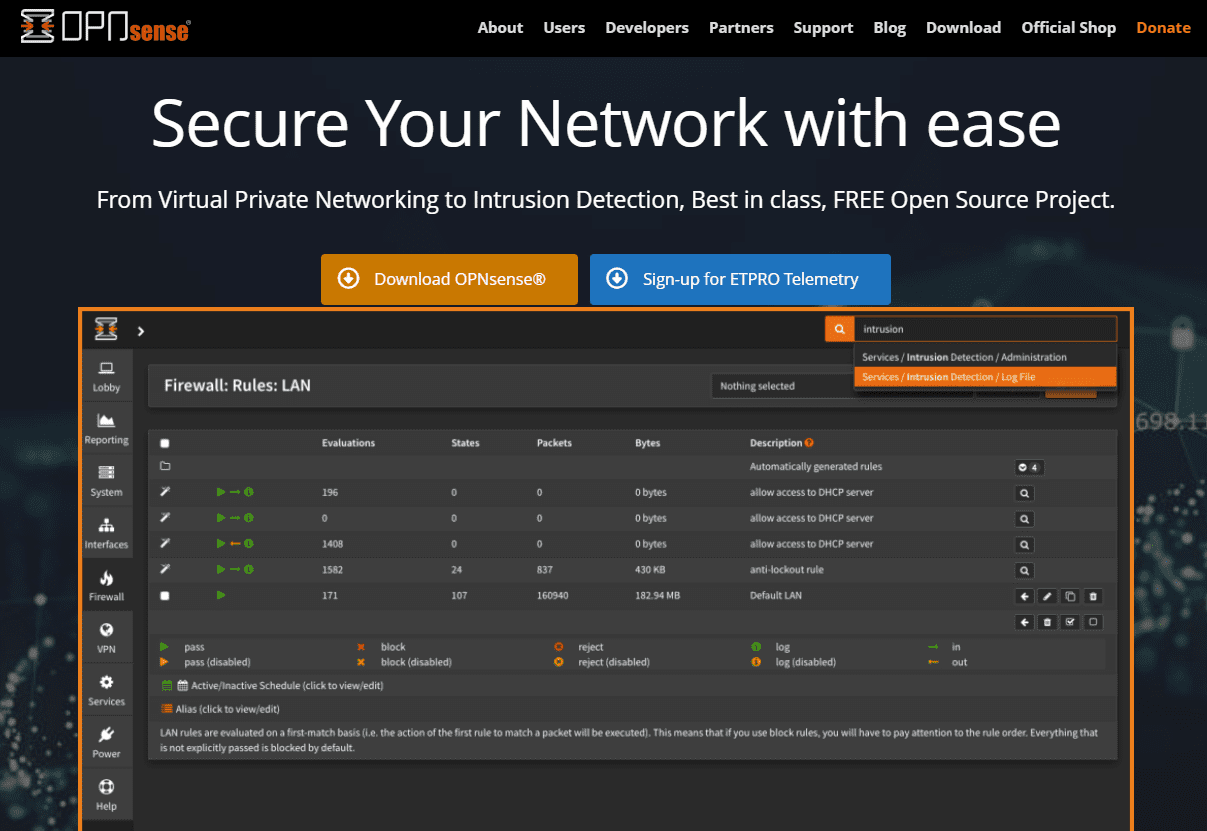The width and height of the screenshot is (1207, 831).
Task: Open the VPN sidebar section
Action: (x=106, y=638)
